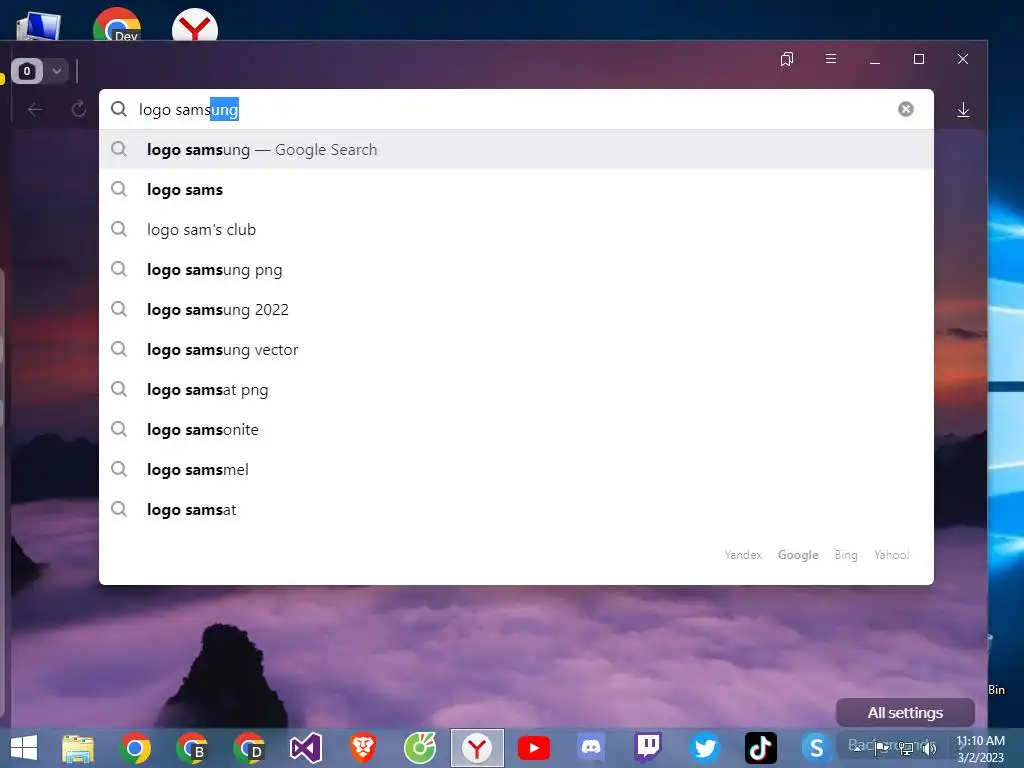Open Coc Coc browser from taskbar
Viewport: 1024px width, 768px height.
[420, 748]
